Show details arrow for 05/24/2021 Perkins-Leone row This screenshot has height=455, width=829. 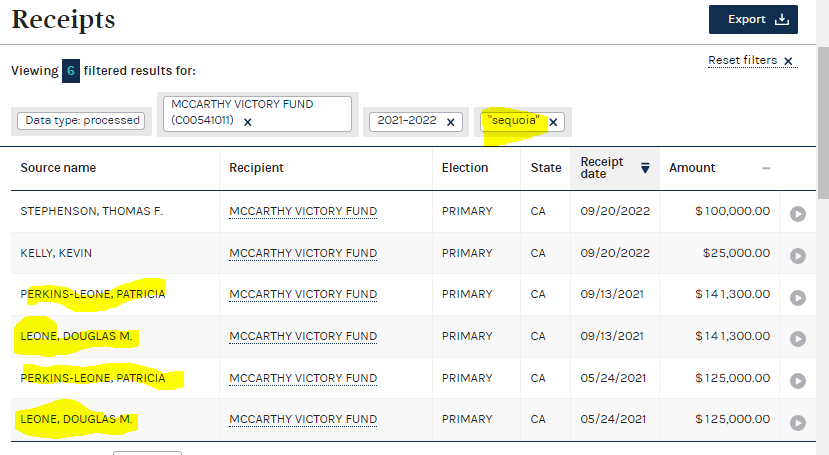click(798, 381)
